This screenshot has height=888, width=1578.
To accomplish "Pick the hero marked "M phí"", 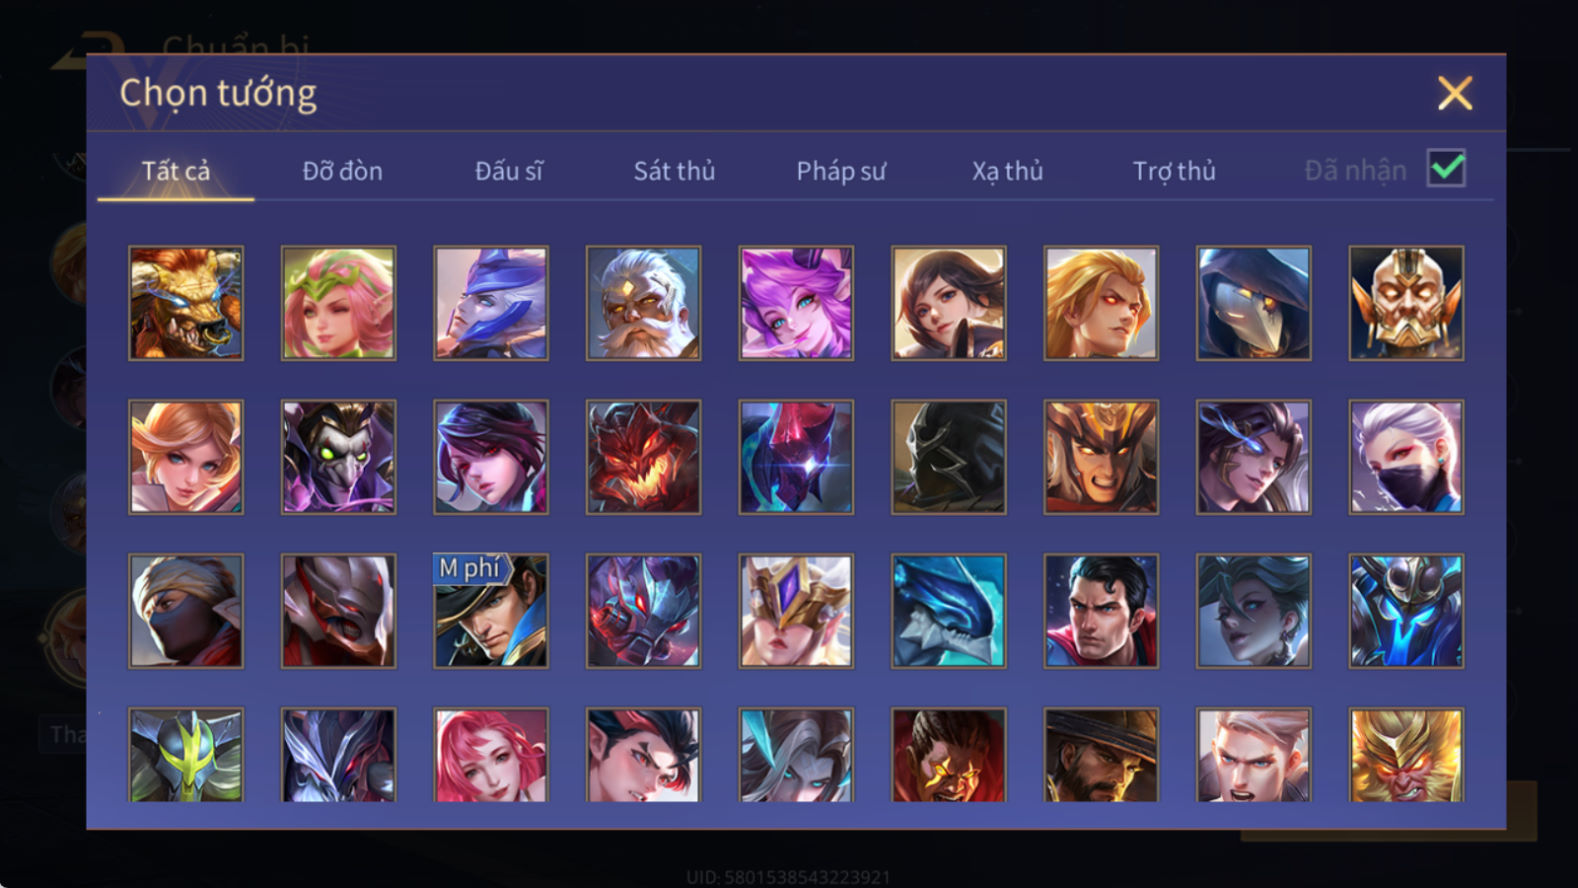I will click(491, 611).
